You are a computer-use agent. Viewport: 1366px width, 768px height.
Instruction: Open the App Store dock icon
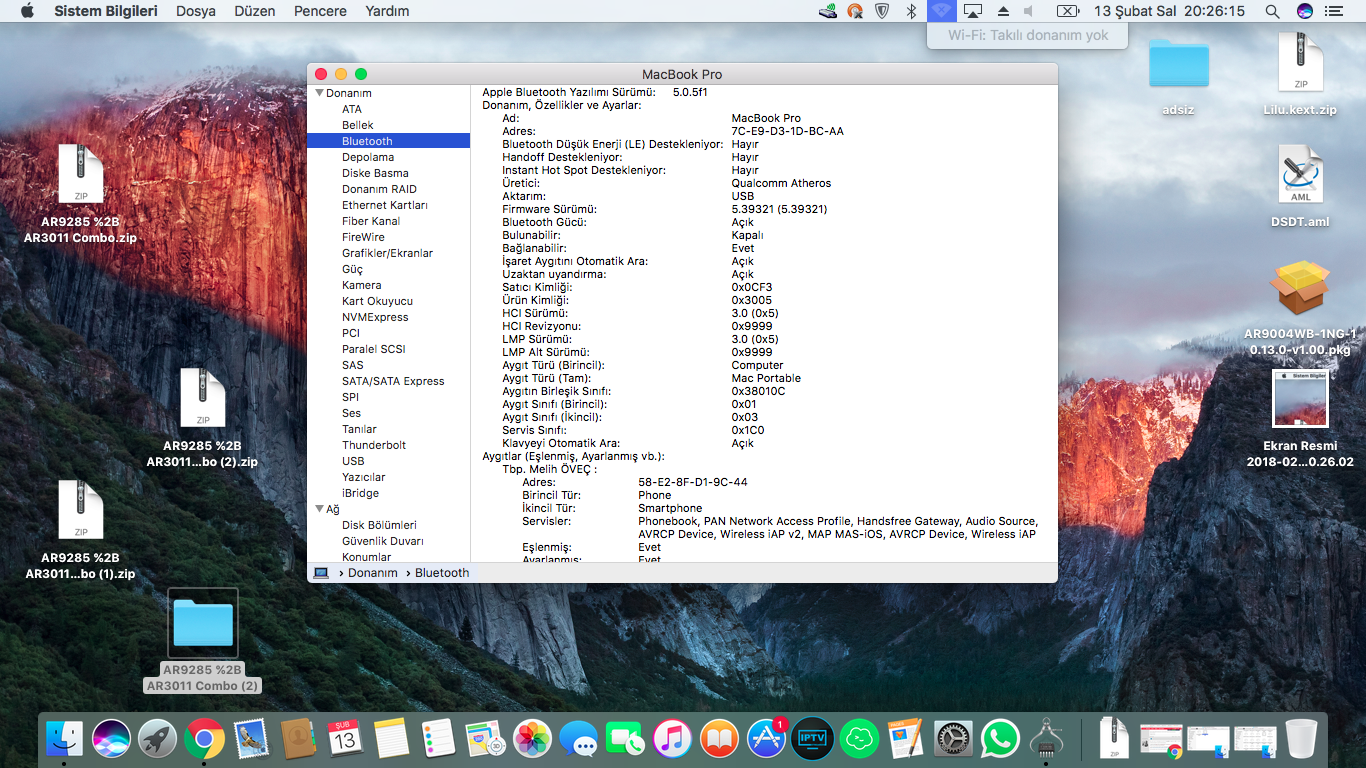pos(767,740)
